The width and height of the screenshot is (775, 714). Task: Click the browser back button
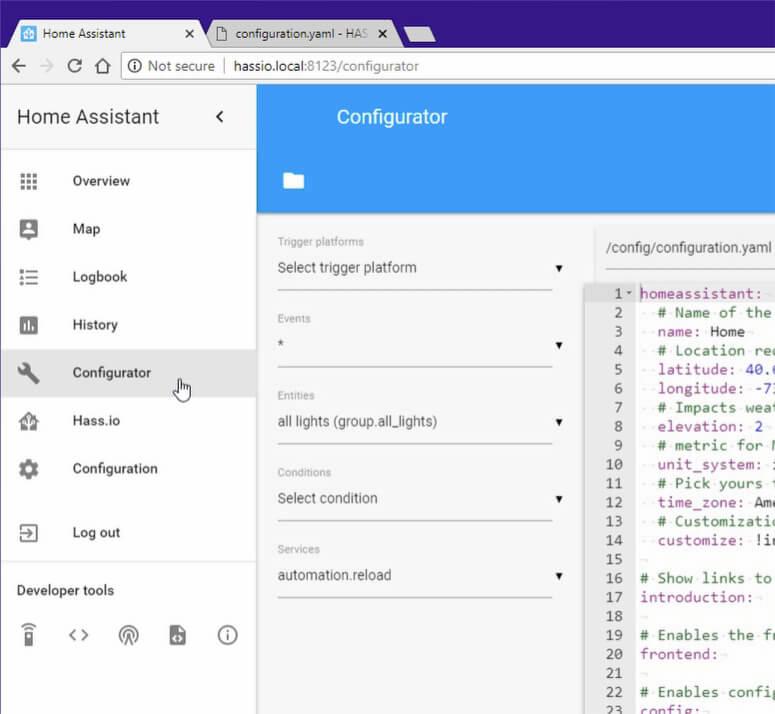pos(19,66)
